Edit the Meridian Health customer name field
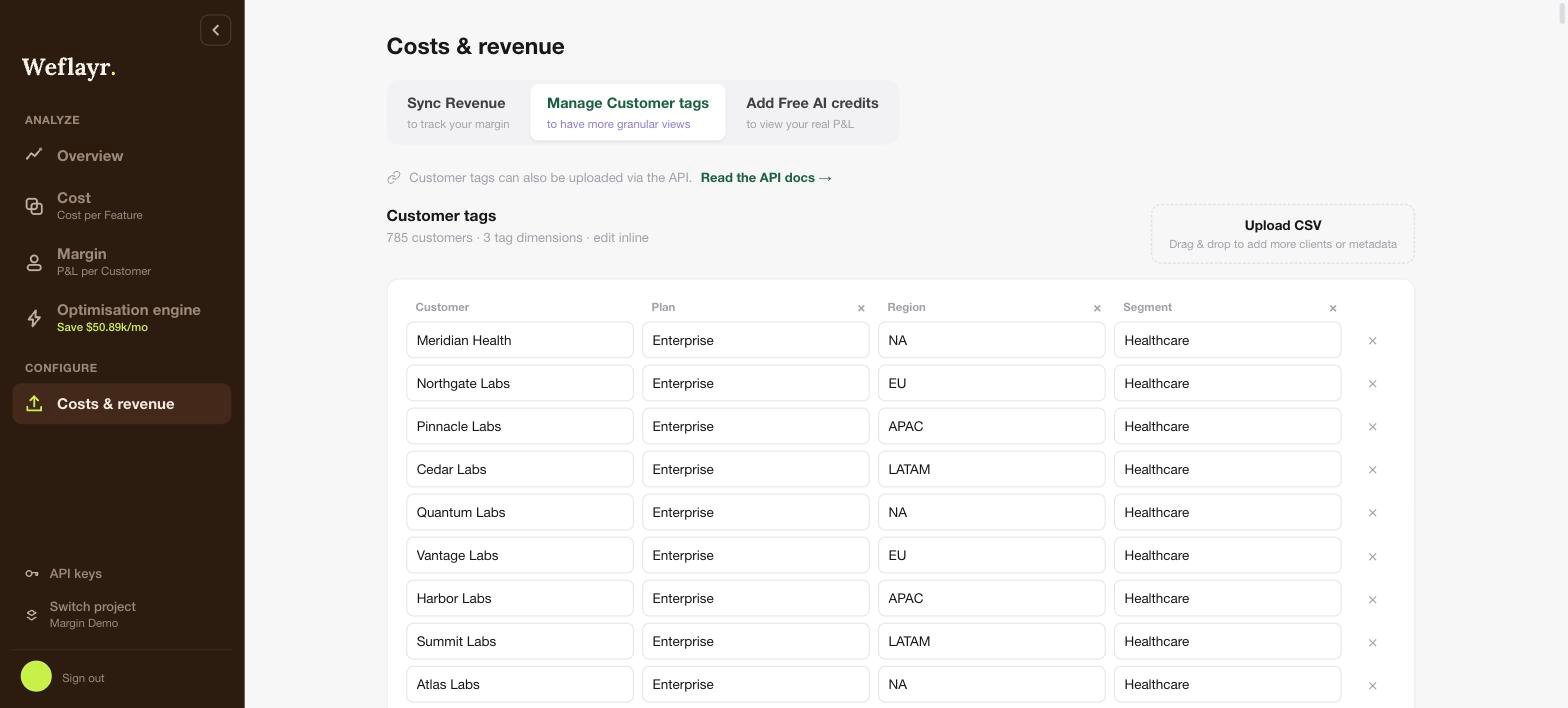 [520, 340]
